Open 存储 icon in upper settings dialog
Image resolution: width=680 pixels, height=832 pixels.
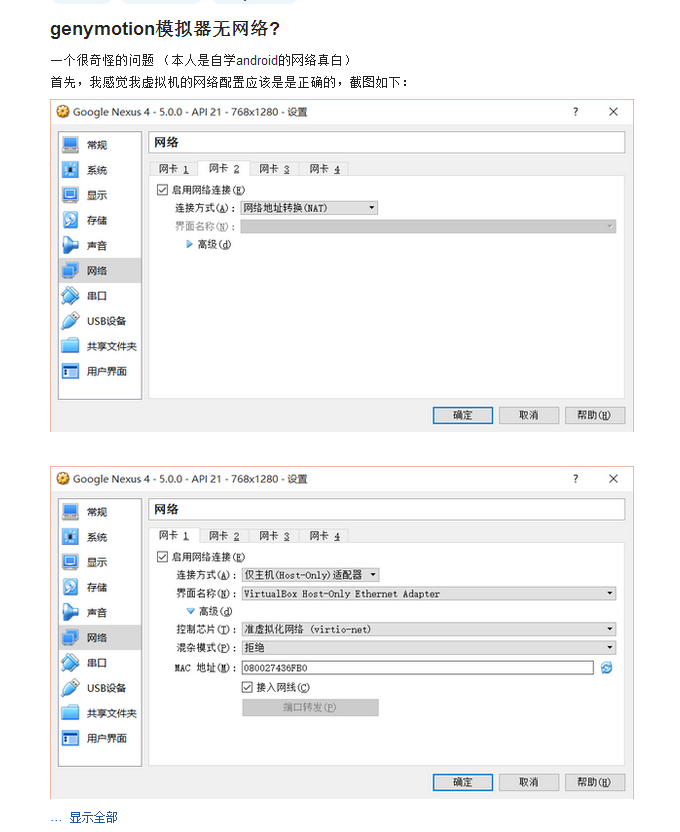pos(70,220)
